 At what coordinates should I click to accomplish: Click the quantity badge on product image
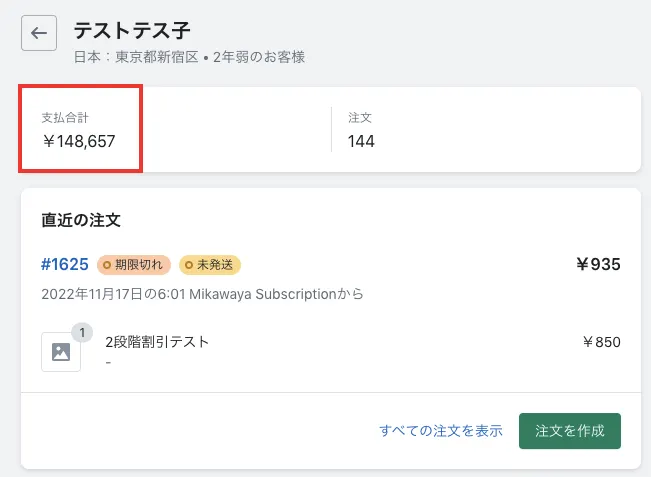(x=83, y=331)
